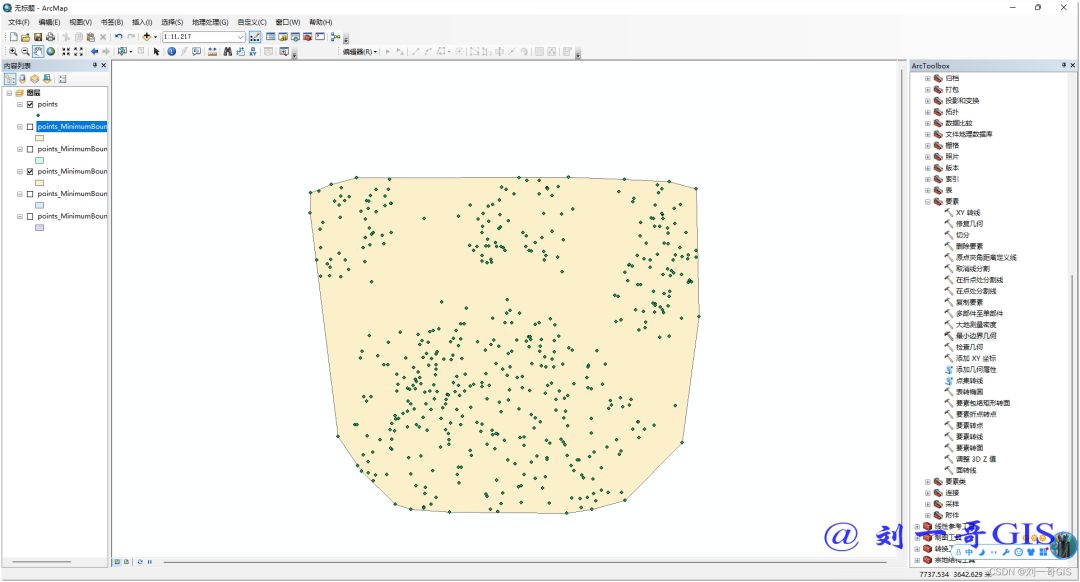Expand the 投影和变换 toolset

point(927,101)
